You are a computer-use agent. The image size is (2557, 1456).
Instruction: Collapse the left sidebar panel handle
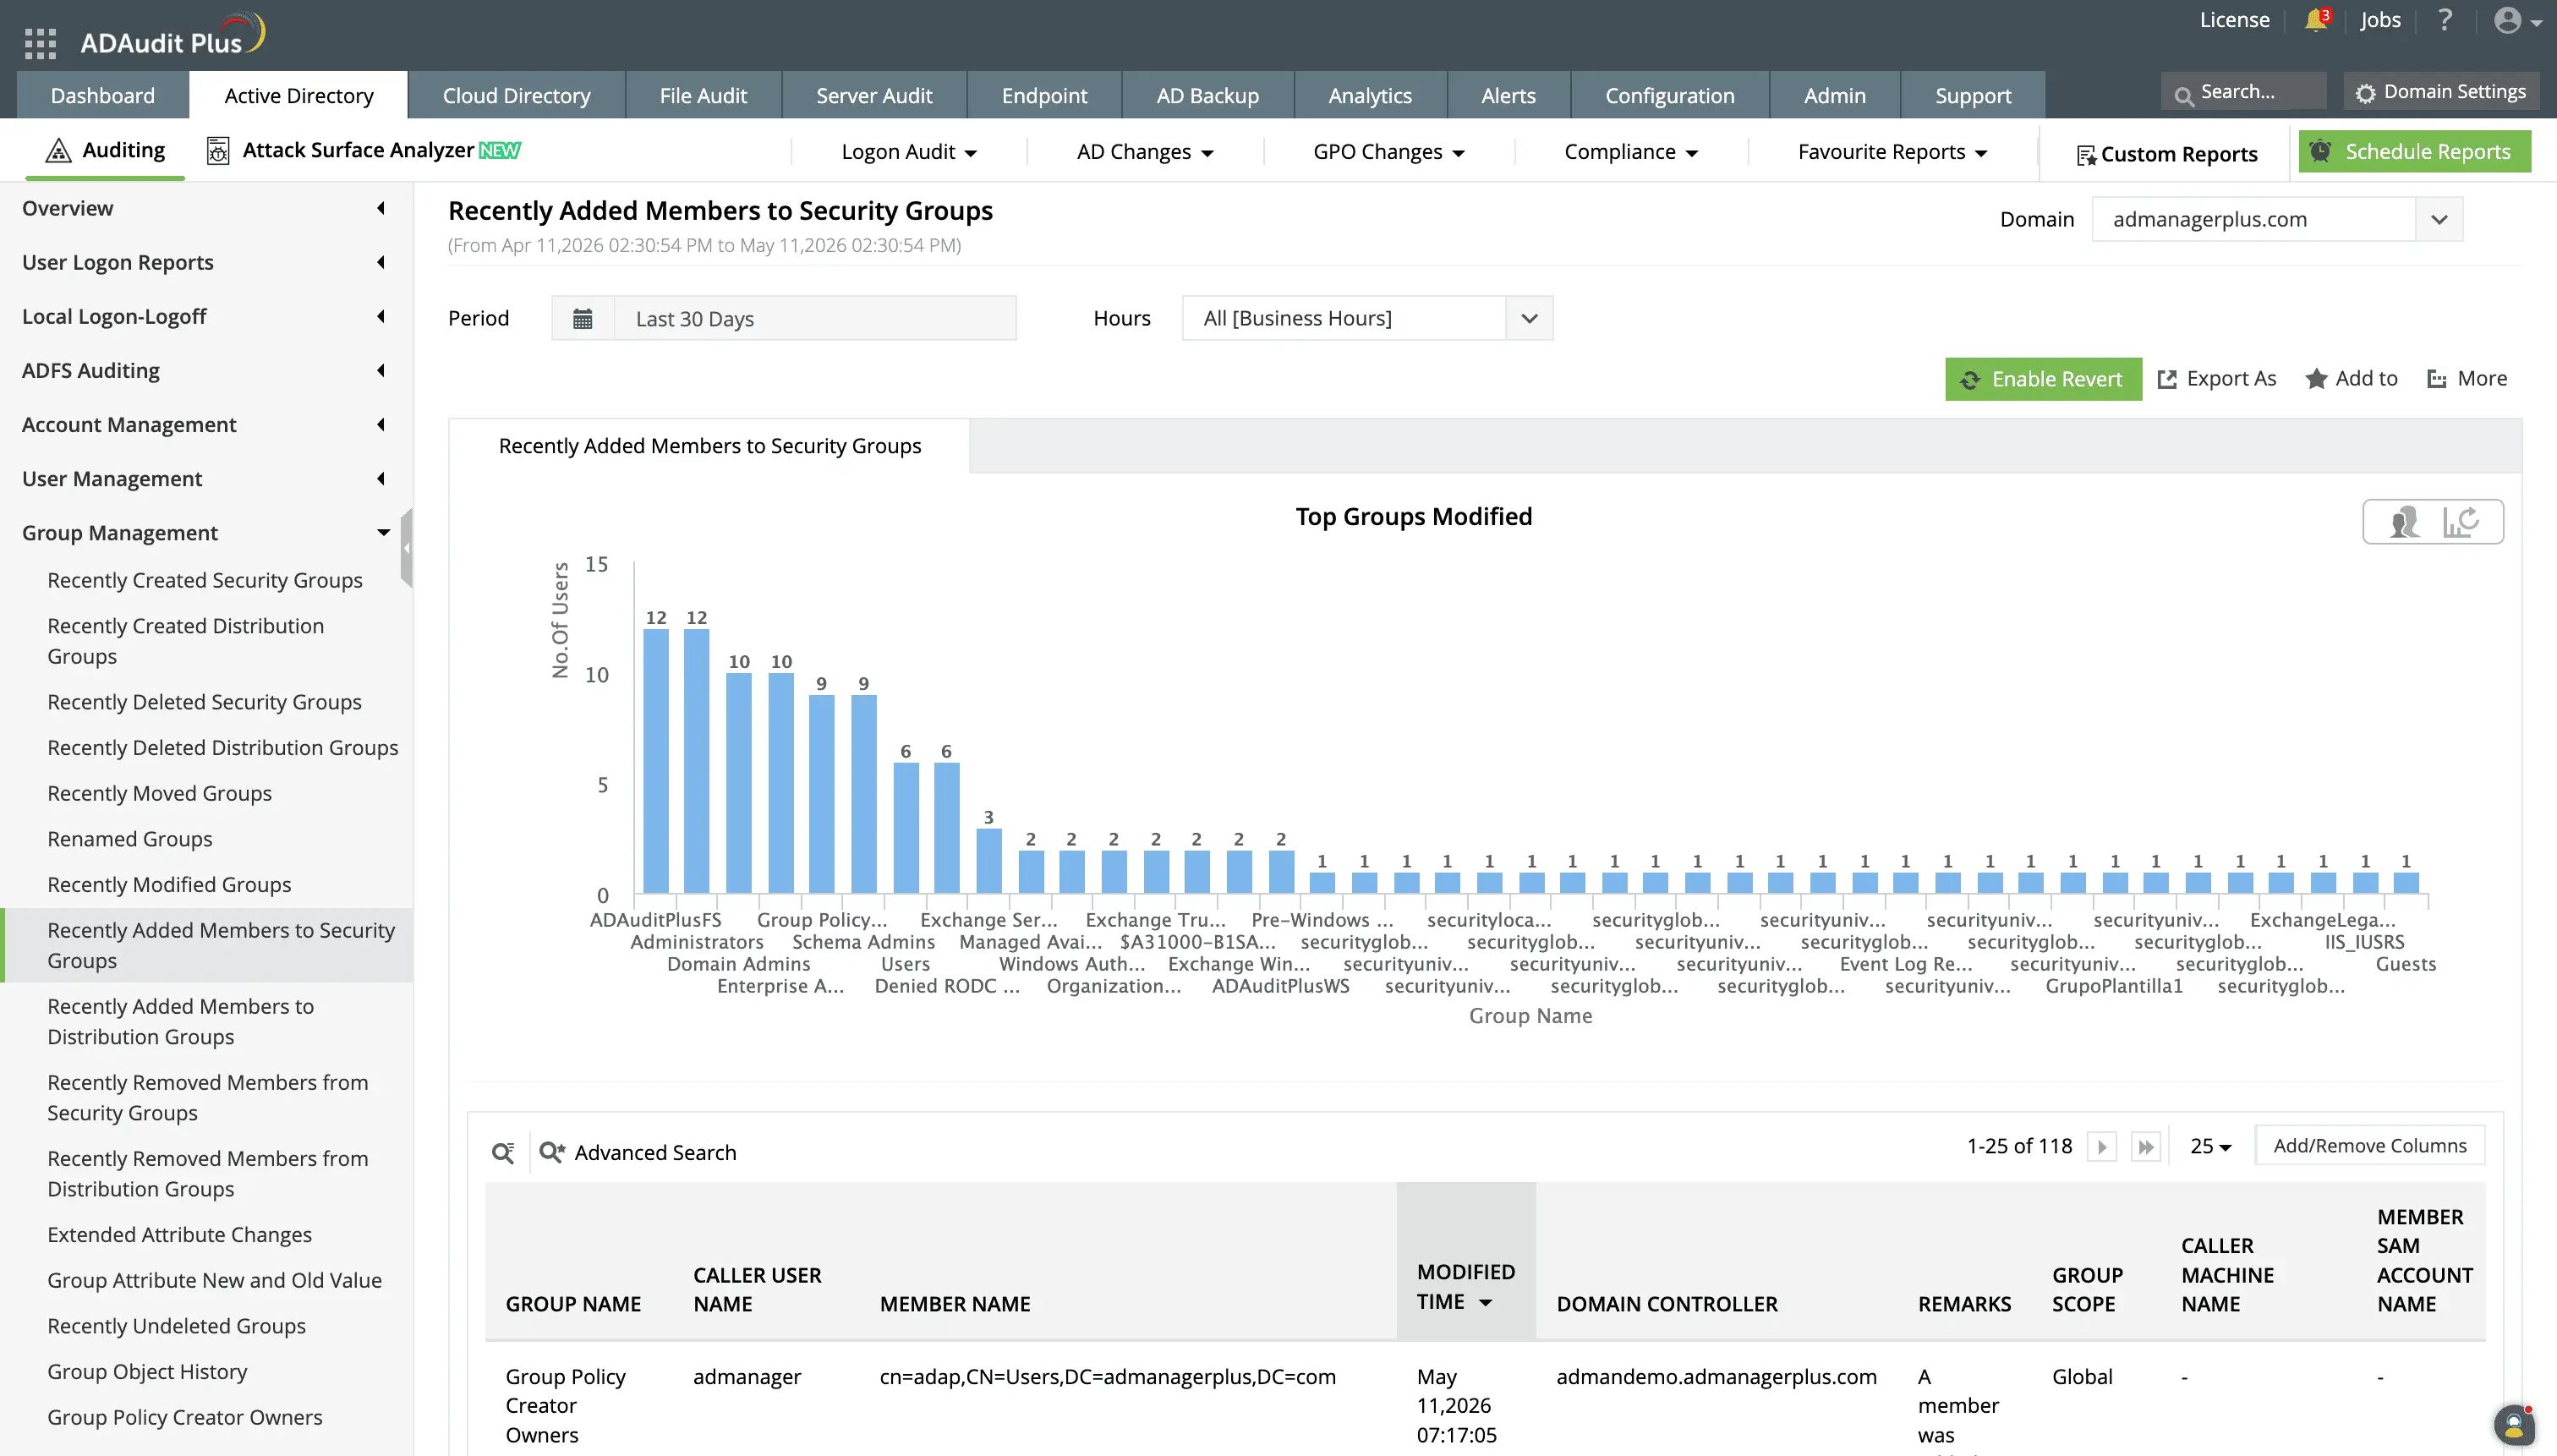(x=406, y=548)
